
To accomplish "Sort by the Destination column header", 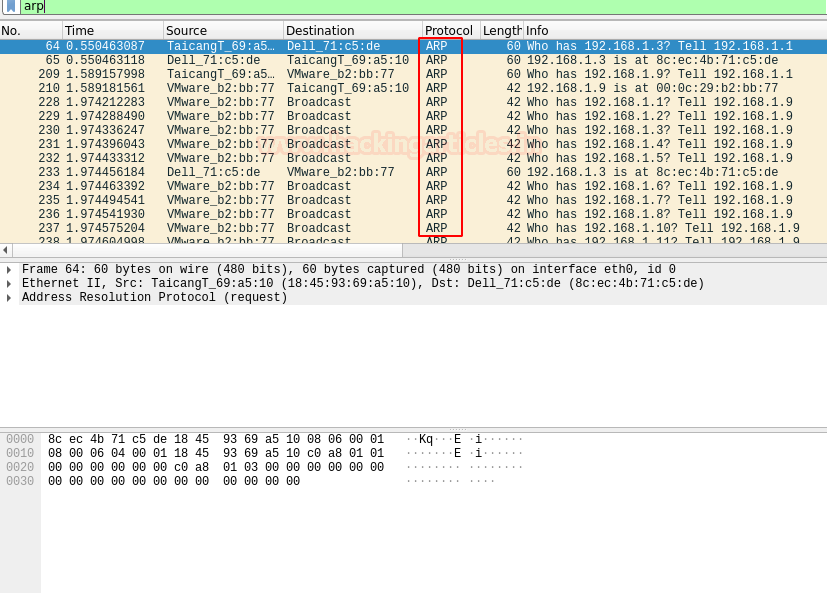I will click(x=353, y=31).
